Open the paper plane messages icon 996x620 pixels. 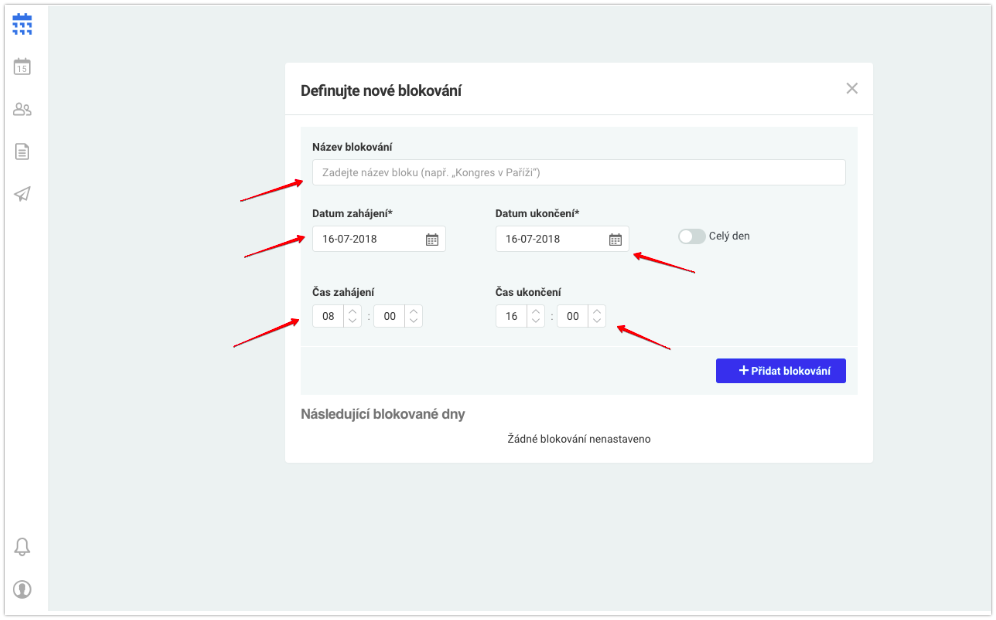22,194
